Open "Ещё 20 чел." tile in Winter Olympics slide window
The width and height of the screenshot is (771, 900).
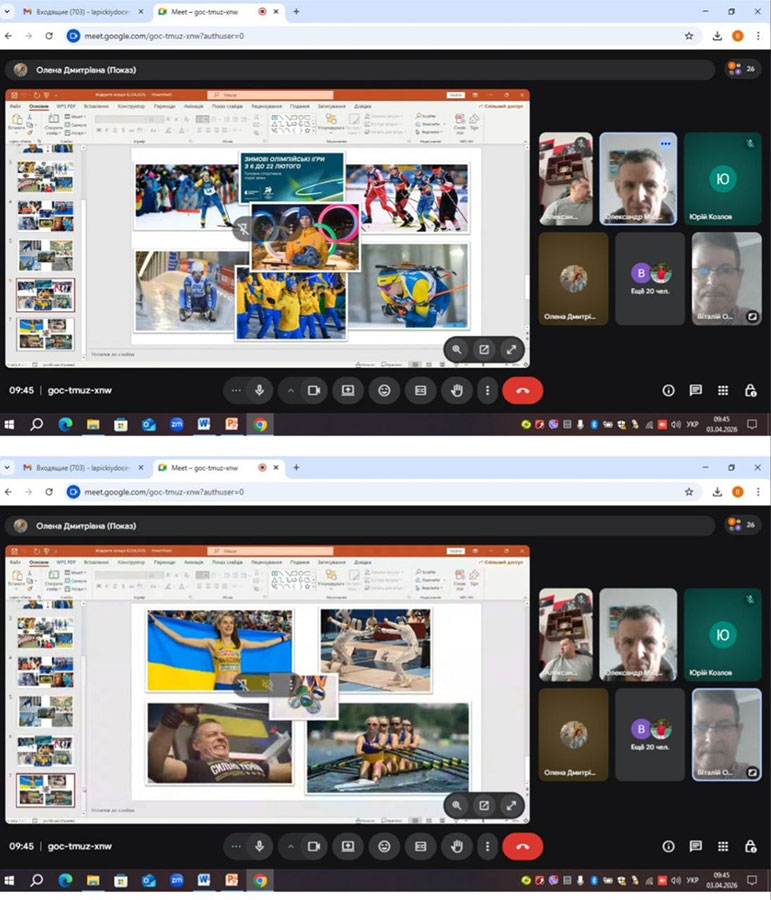[650, 278]
